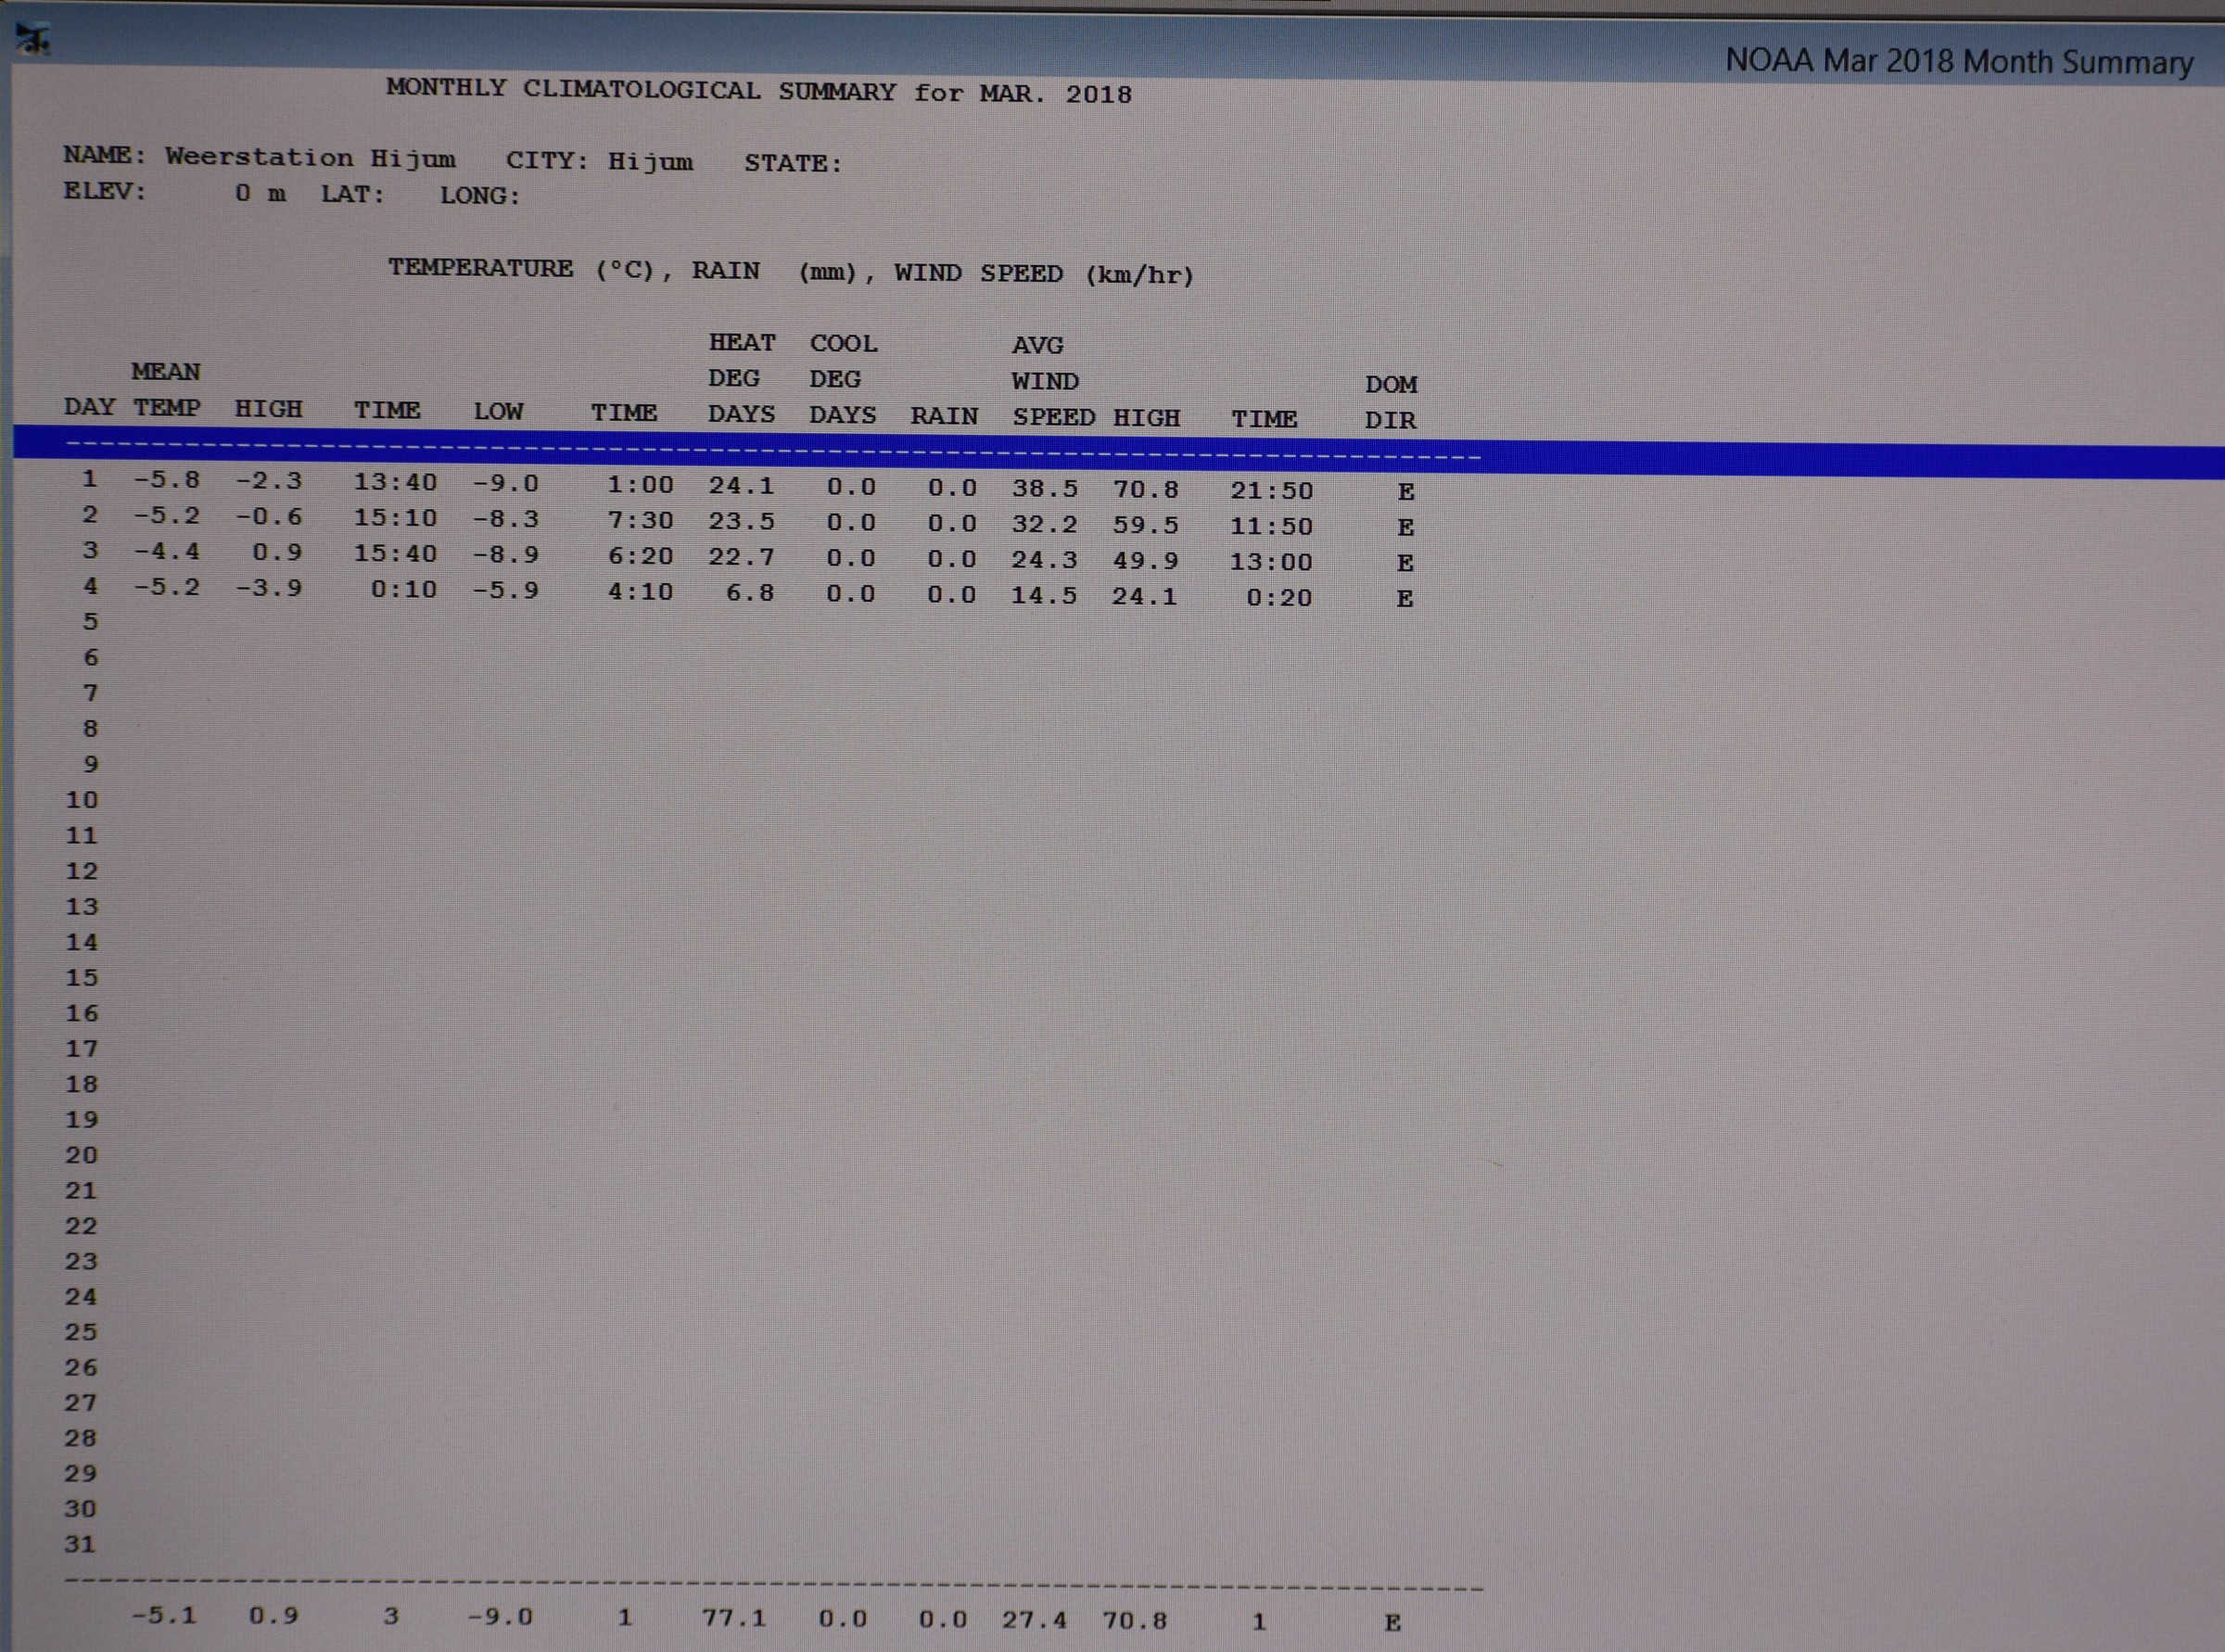The height and width of the screenshot is (1652, 2225).
Task: Select the 'CITY:' label
Action: tap(547, 160)
